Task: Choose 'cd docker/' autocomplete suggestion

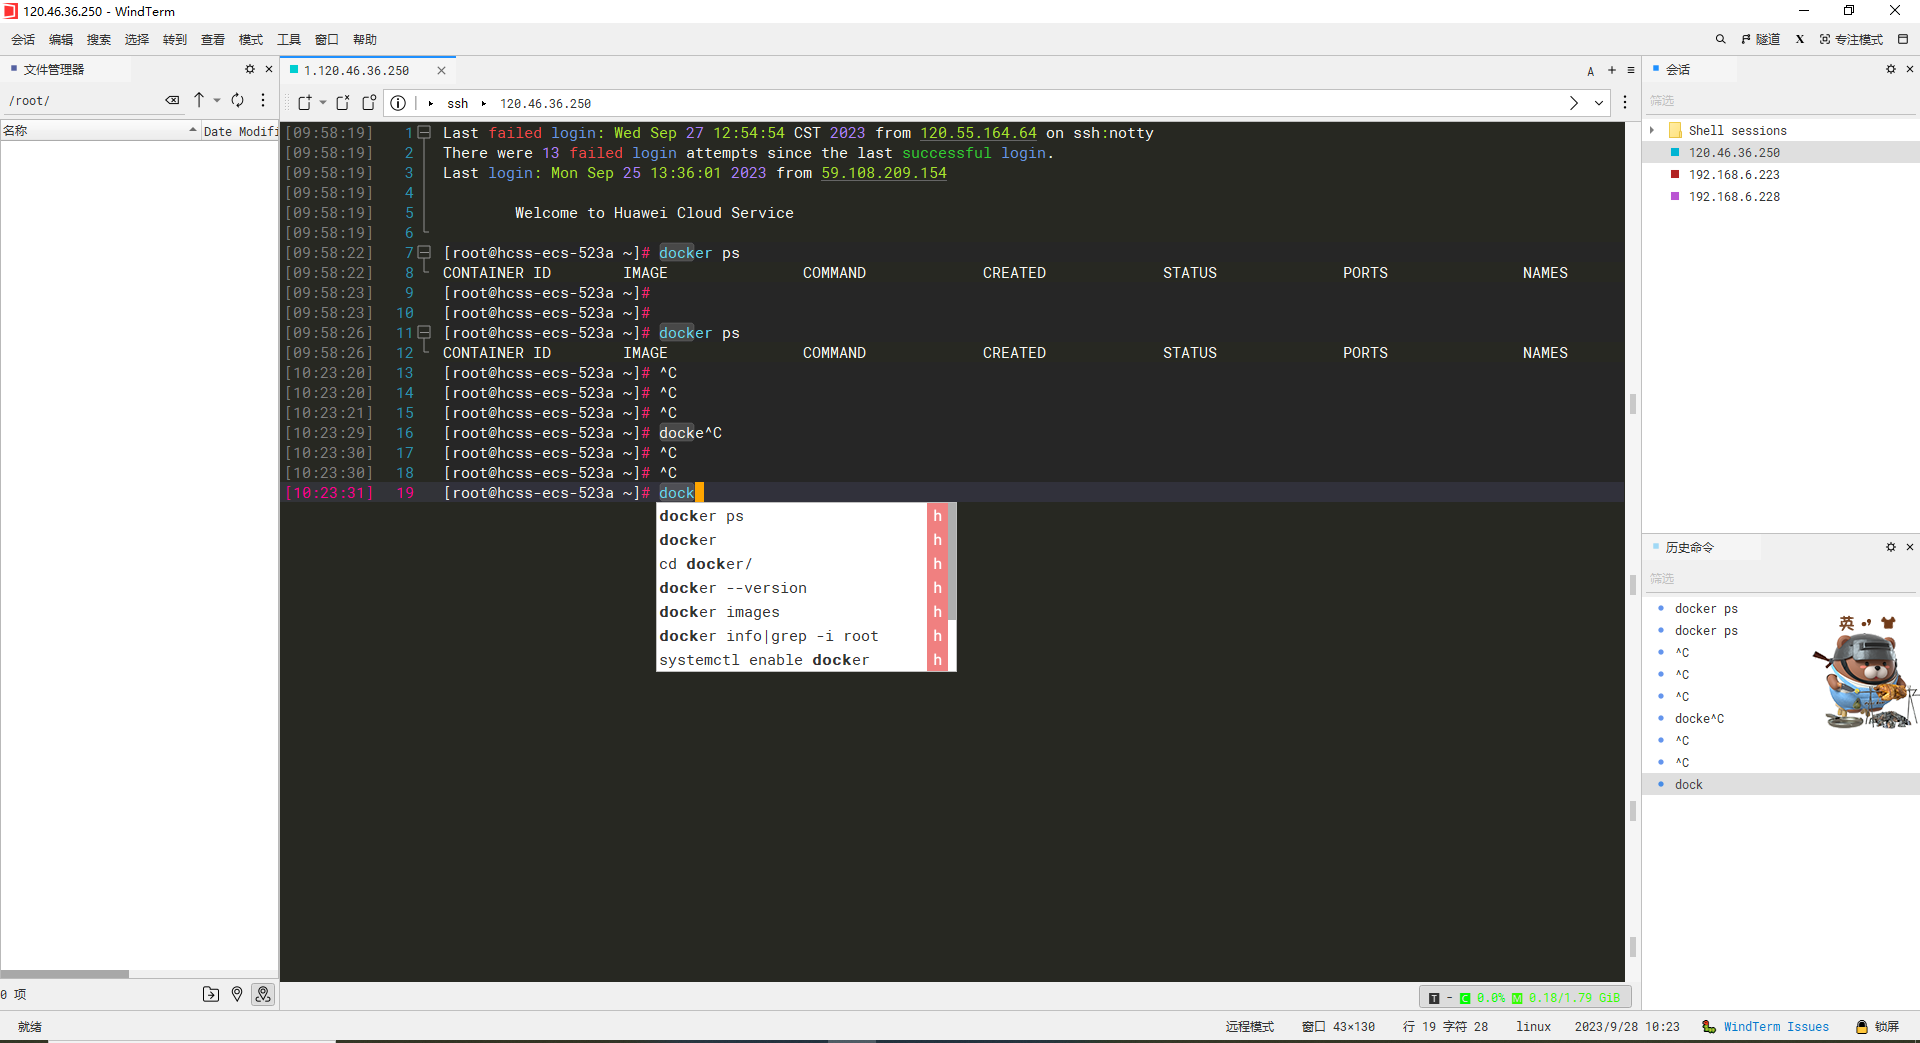Action: point(802,564)
